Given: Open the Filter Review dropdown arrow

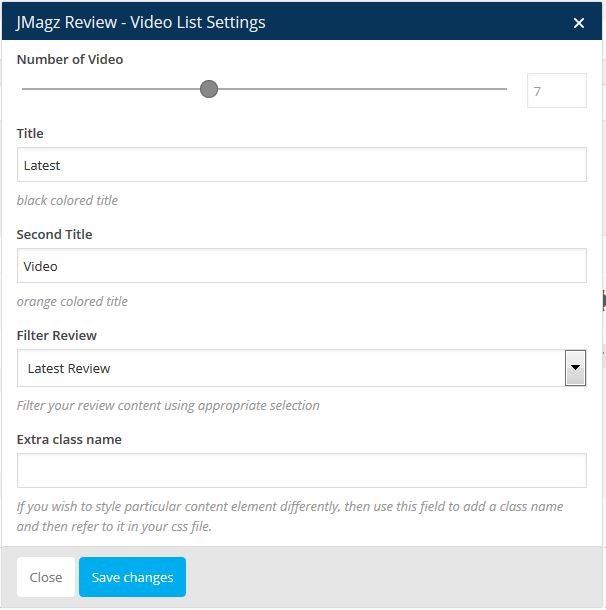Looking at the screenshot, I should click(x=575, y=368).
